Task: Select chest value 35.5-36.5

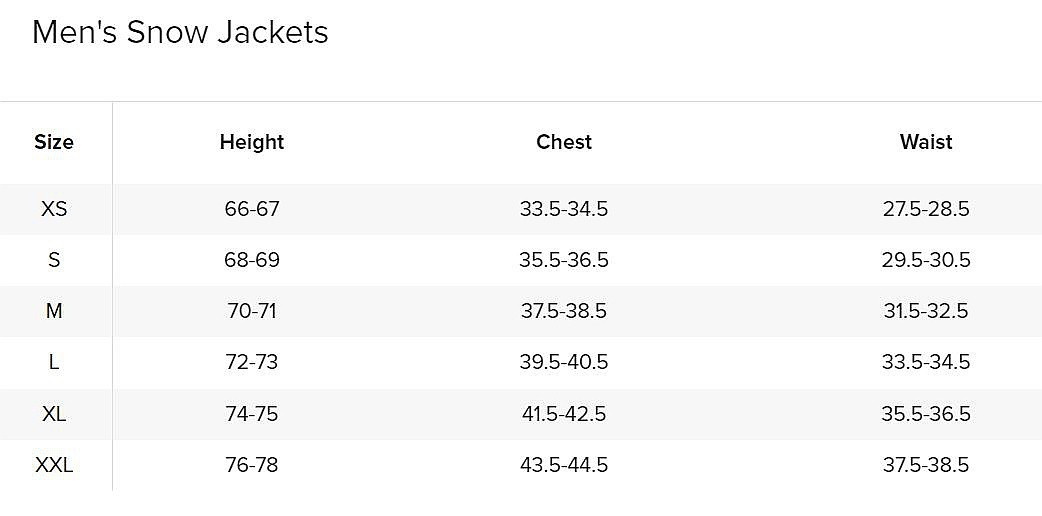Action: (564, 260)
